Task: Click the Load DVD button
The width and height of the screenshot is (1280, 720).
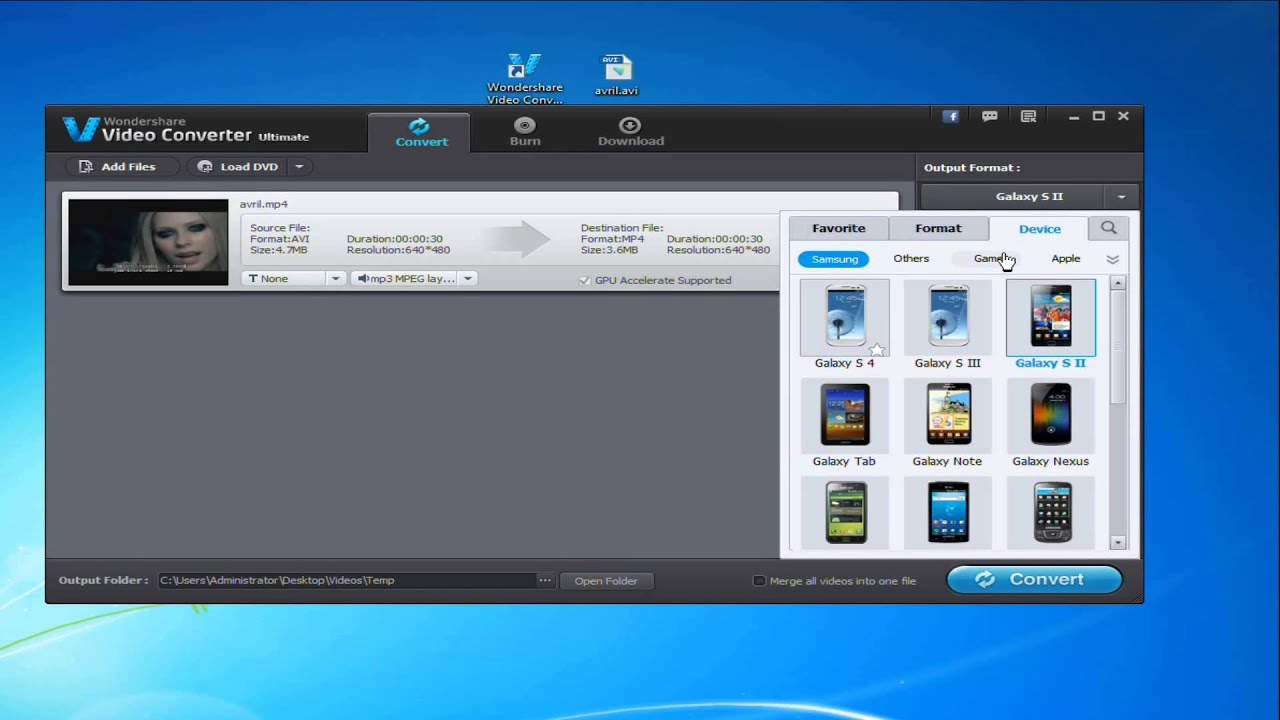Action: [x=239, y=167]
